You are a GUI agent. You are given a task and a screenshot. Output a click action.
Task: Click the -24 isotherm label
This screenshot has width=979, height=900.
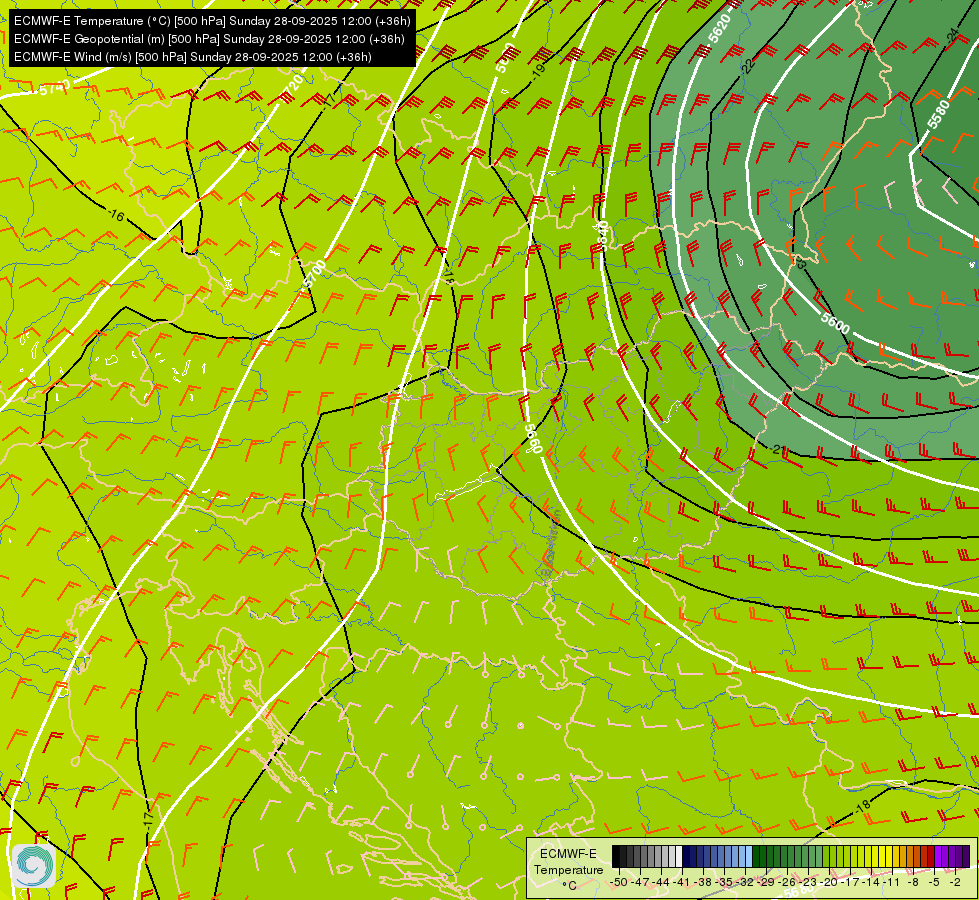coord(952,34)
